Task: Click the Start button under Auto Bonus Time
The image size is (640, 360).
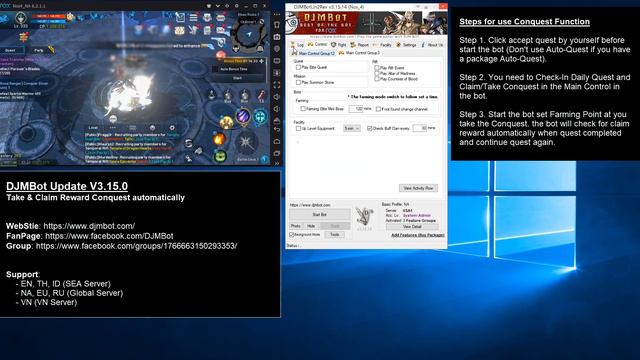Action: pyautogui.click(x=237, y=78)
